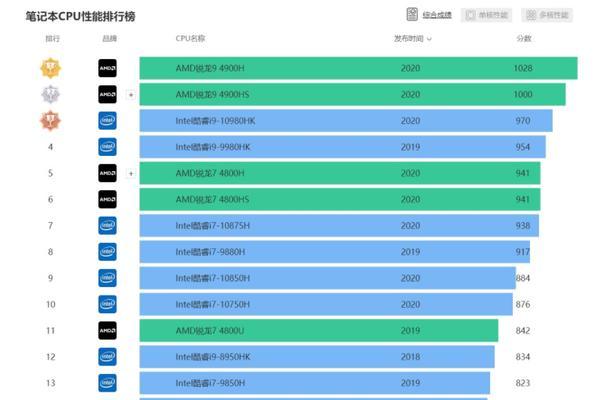604x400 pixels.
Task: Select the AMD锐龙9 4900H name
Action: click(210, 68)
